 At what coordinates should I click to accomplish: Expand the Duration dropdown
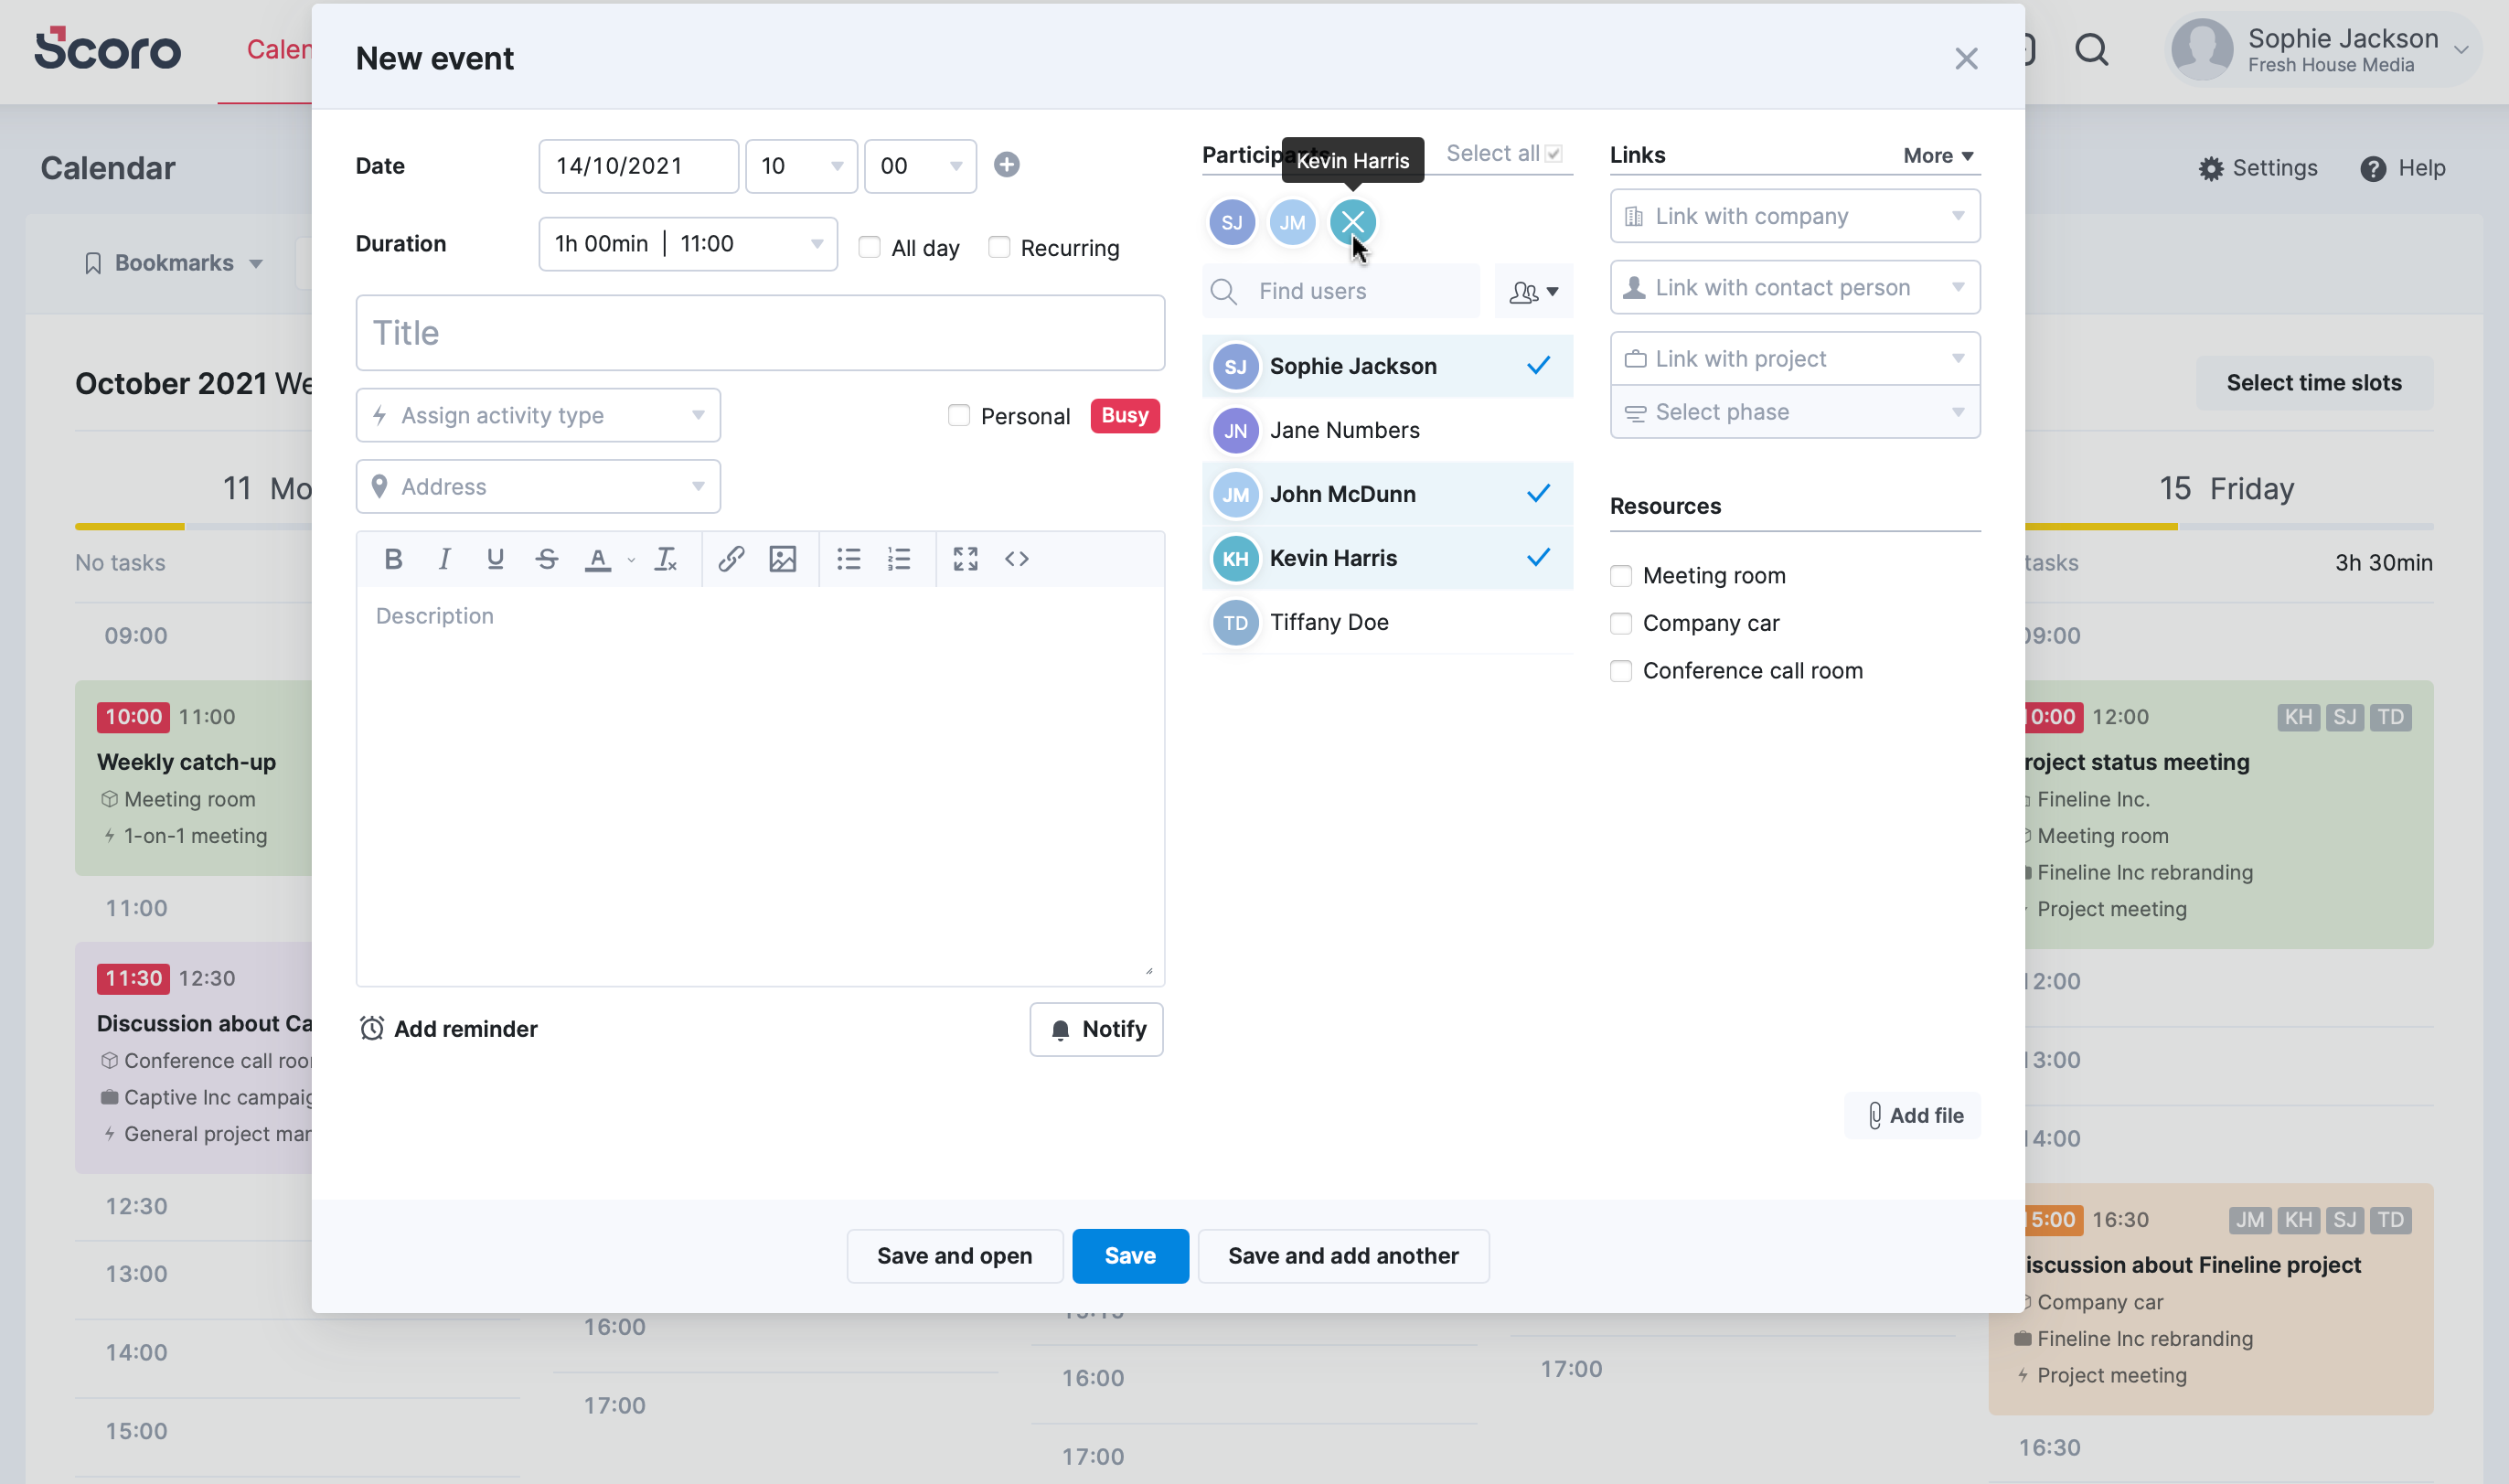coord(688,244)
